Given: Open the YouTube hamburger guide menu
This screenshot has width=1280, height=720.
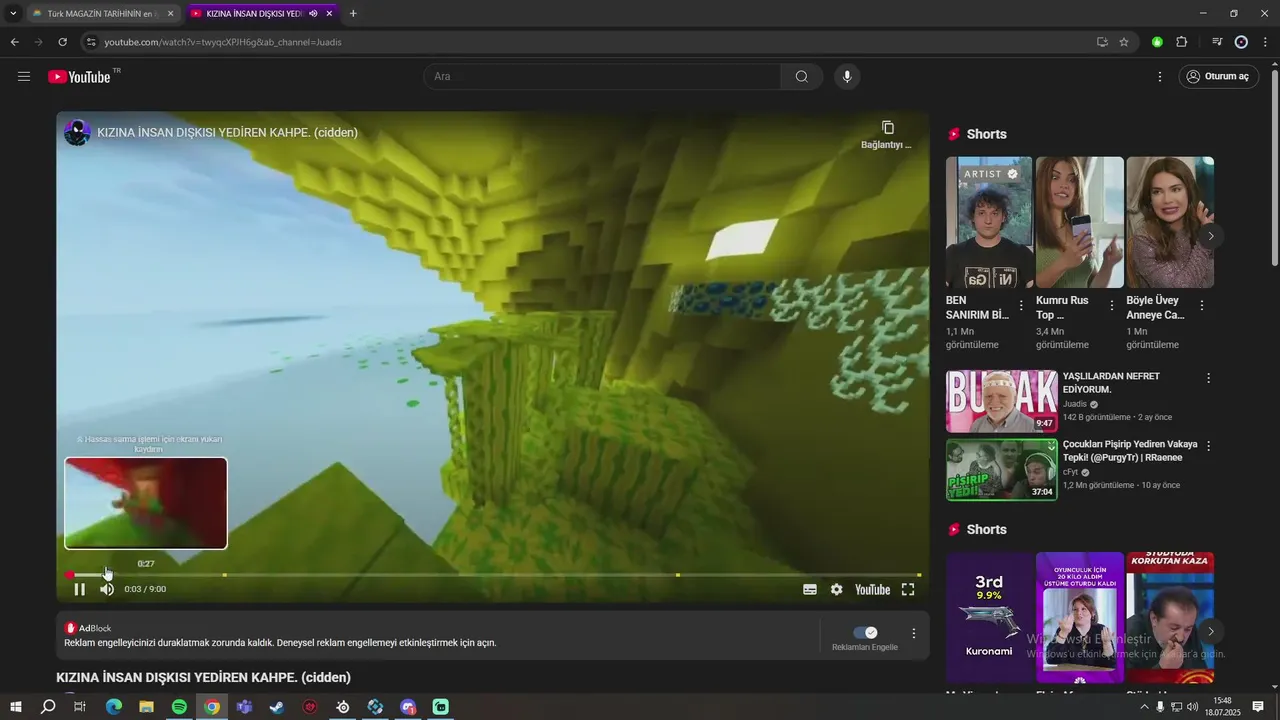Looking at the screenshot, I should tap(24, 77).
